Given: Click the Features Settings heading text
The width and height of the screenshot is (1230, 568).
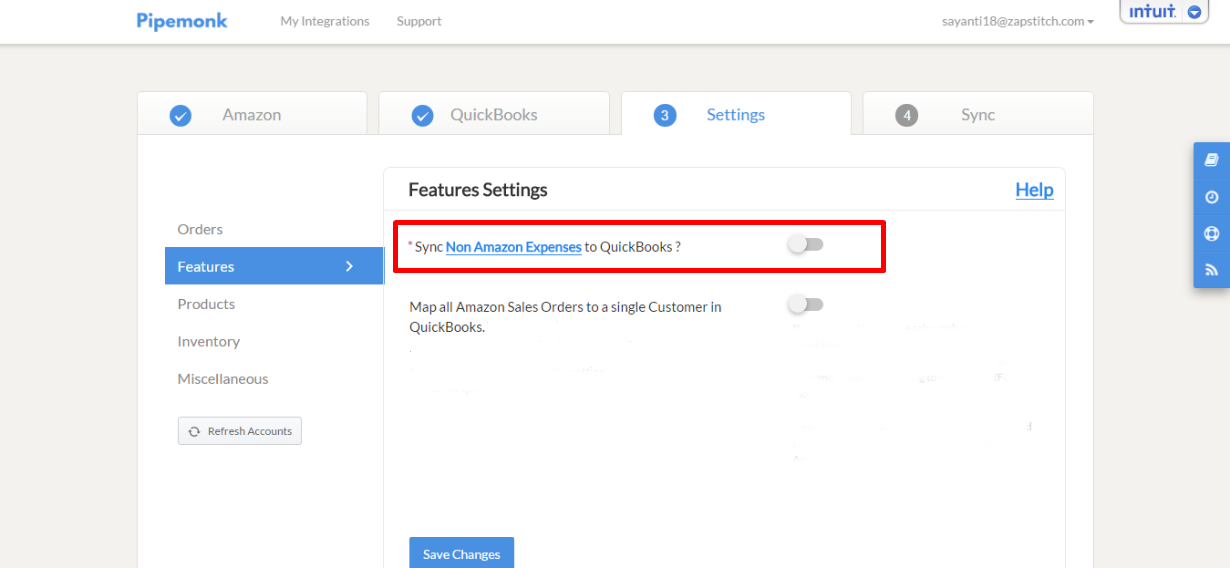Looking at the screenshot, I should (478, 189).
